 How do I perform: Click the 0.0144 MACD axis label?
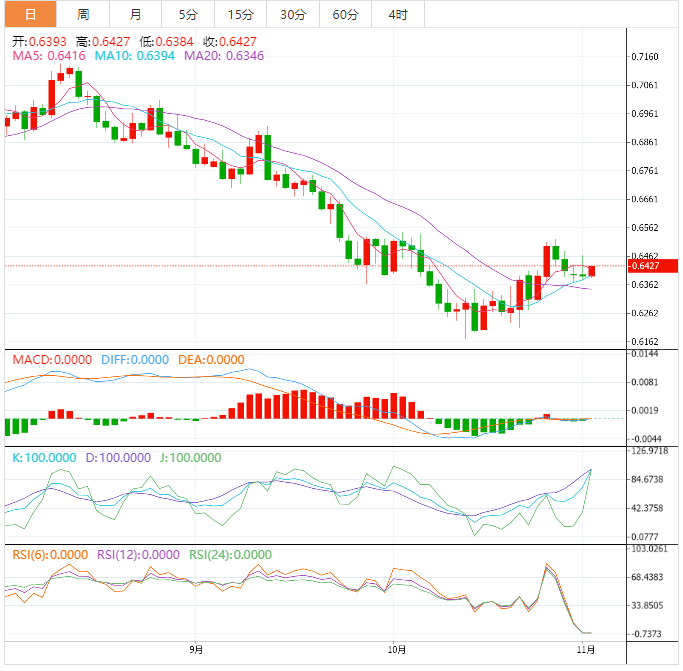[x=645, y=354]
